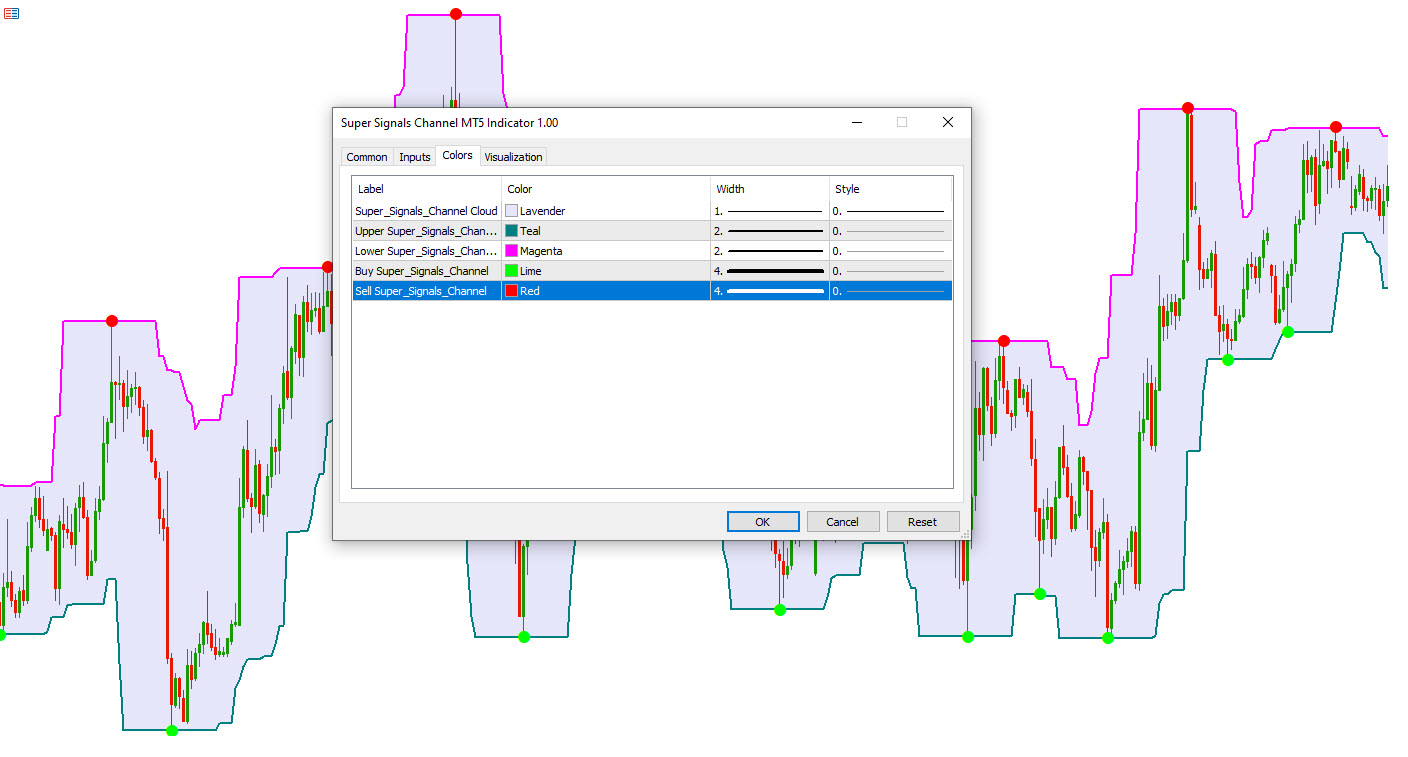This screenshot has width=1408, height=757.
Task: Confirm settings with the OK button
Action: coord(762,521)
